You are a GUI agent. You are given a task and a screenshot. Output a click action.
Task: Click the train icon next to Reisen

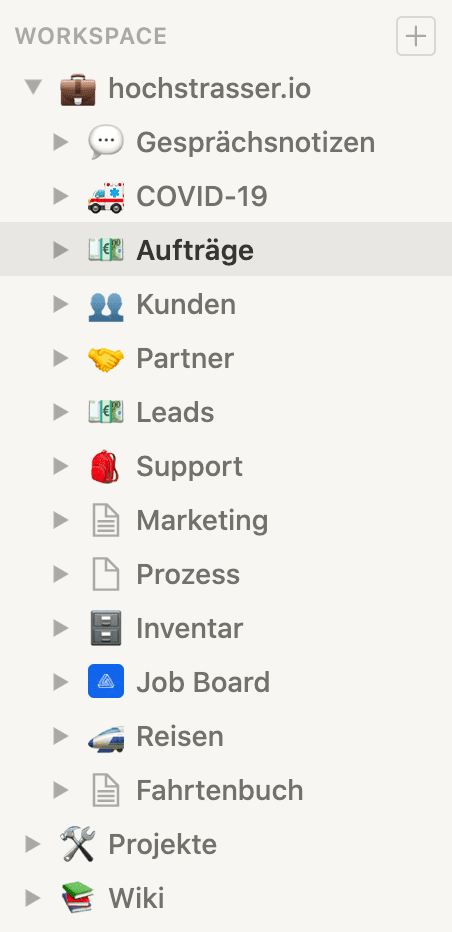[106, 736]
